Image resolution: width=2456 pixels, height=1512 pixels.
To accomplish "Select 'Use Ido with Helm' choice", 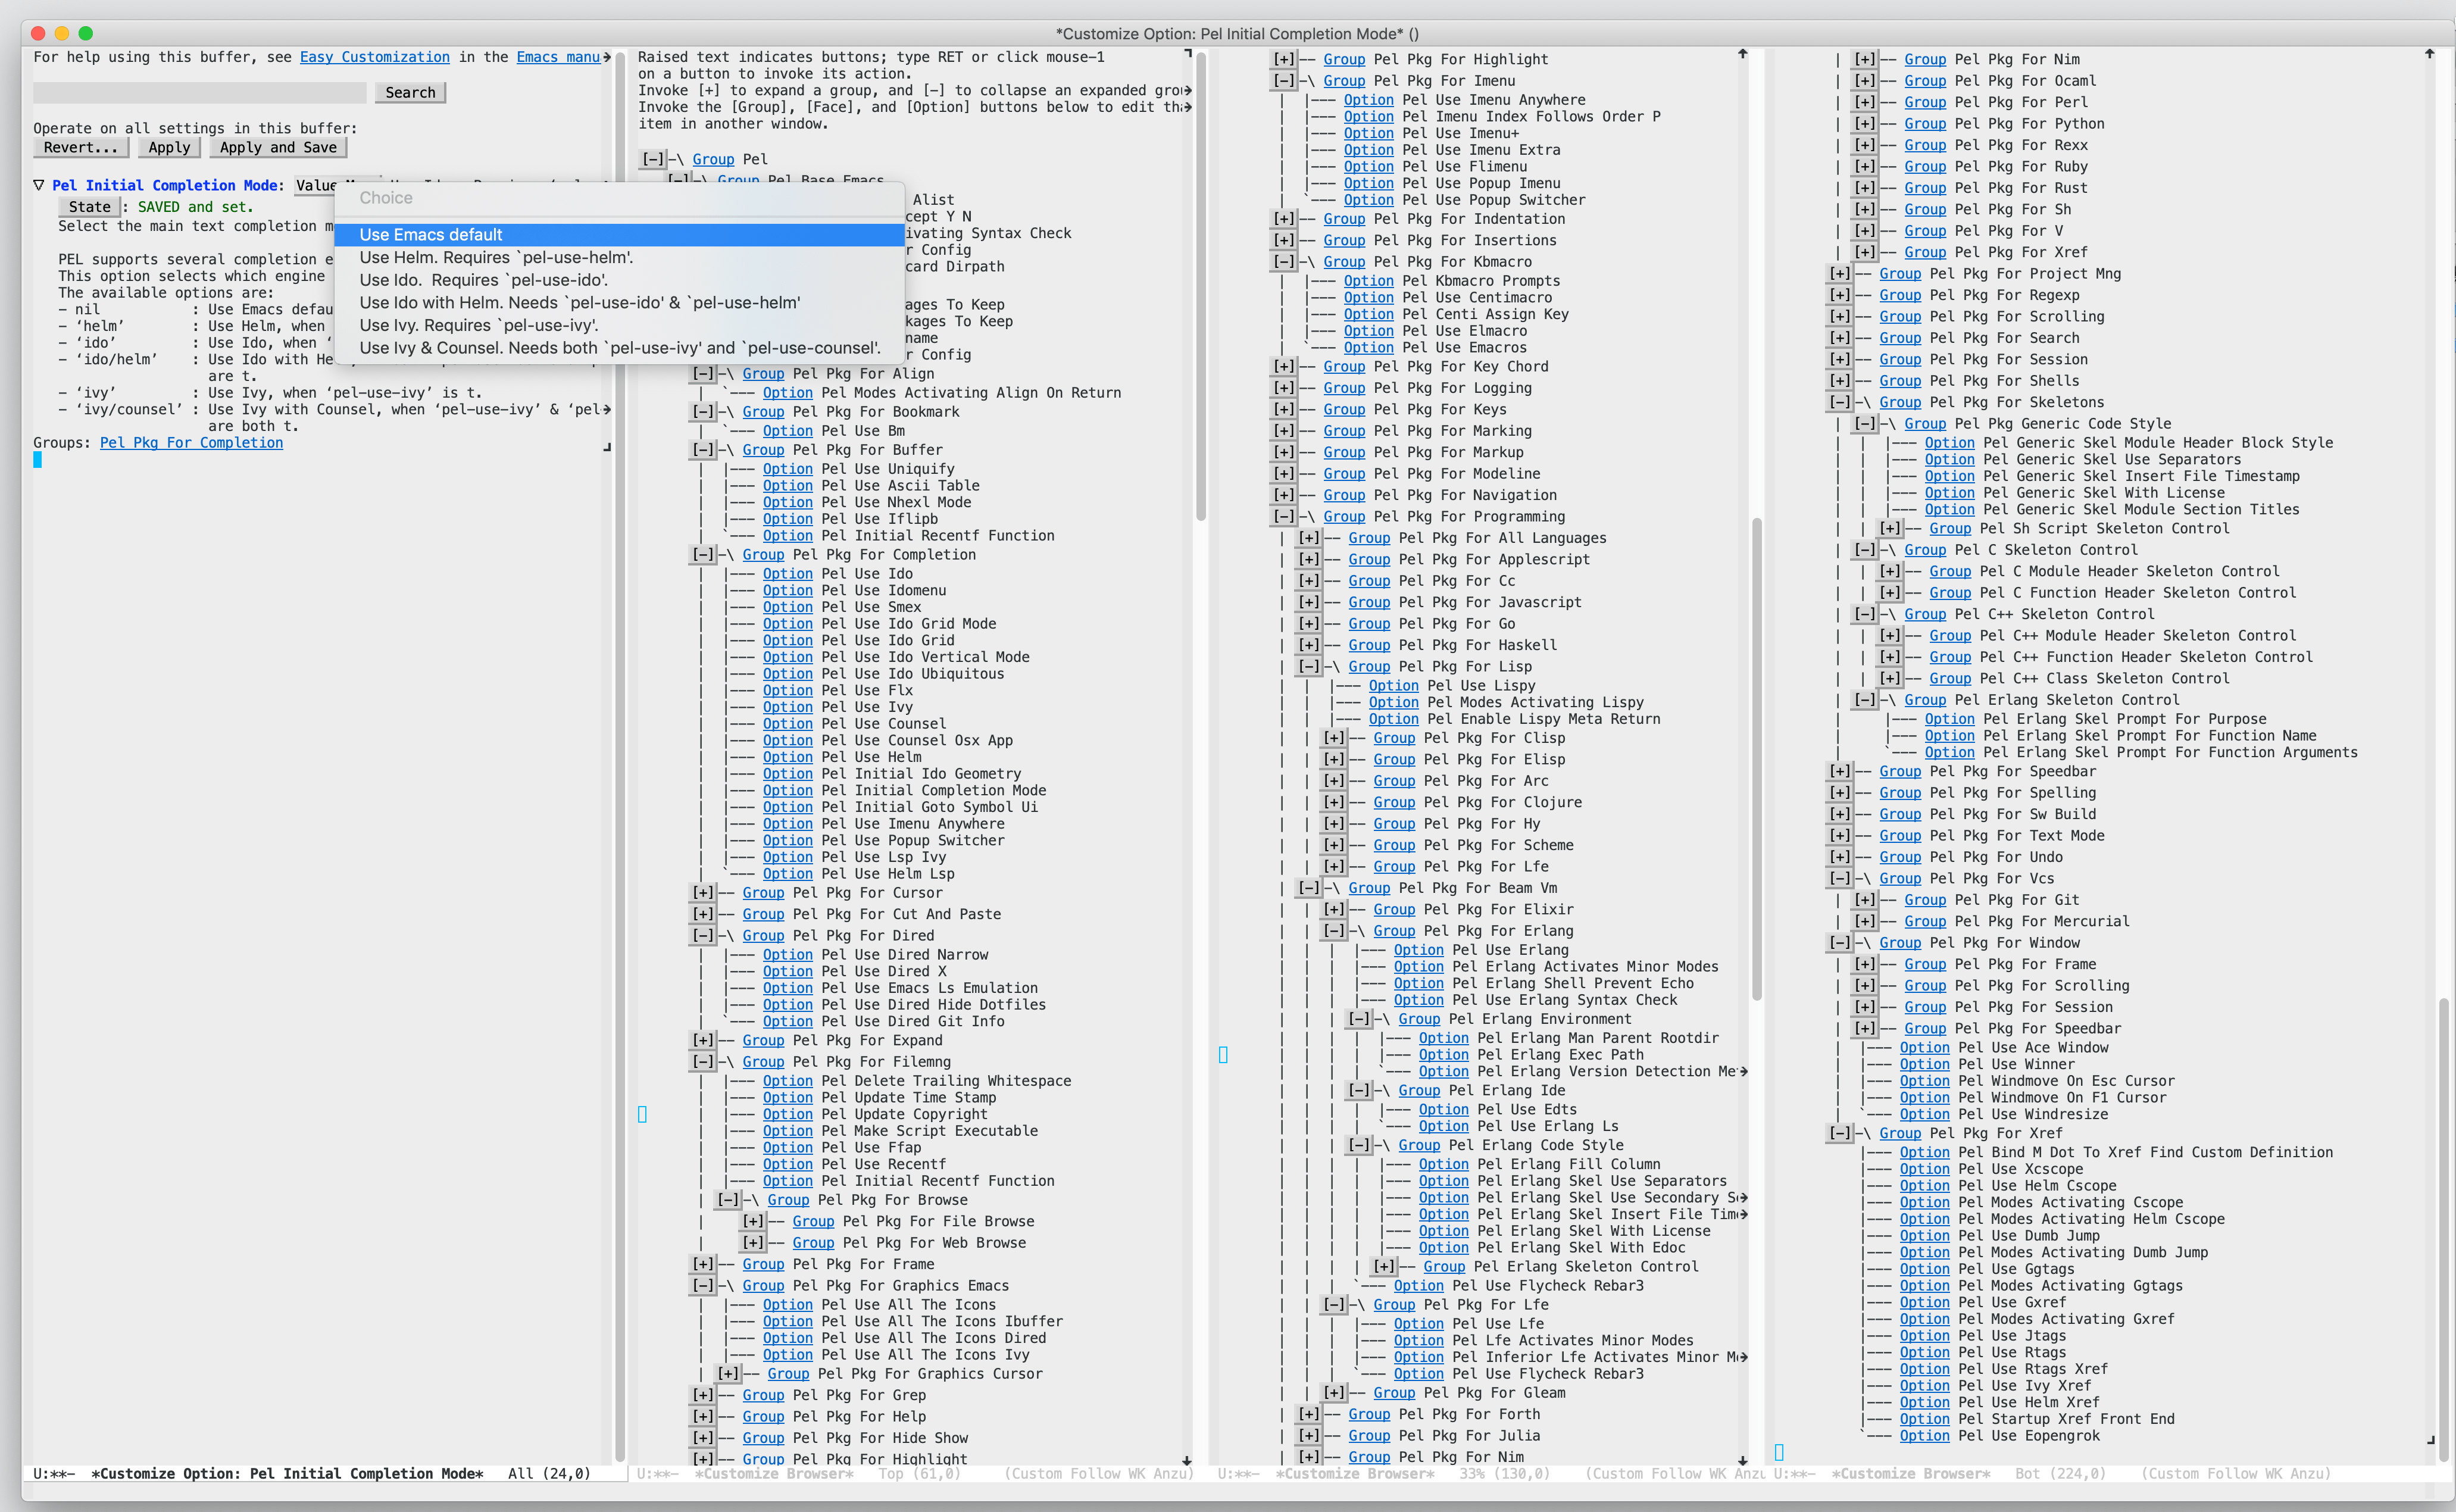I will [x=619, y=302].
